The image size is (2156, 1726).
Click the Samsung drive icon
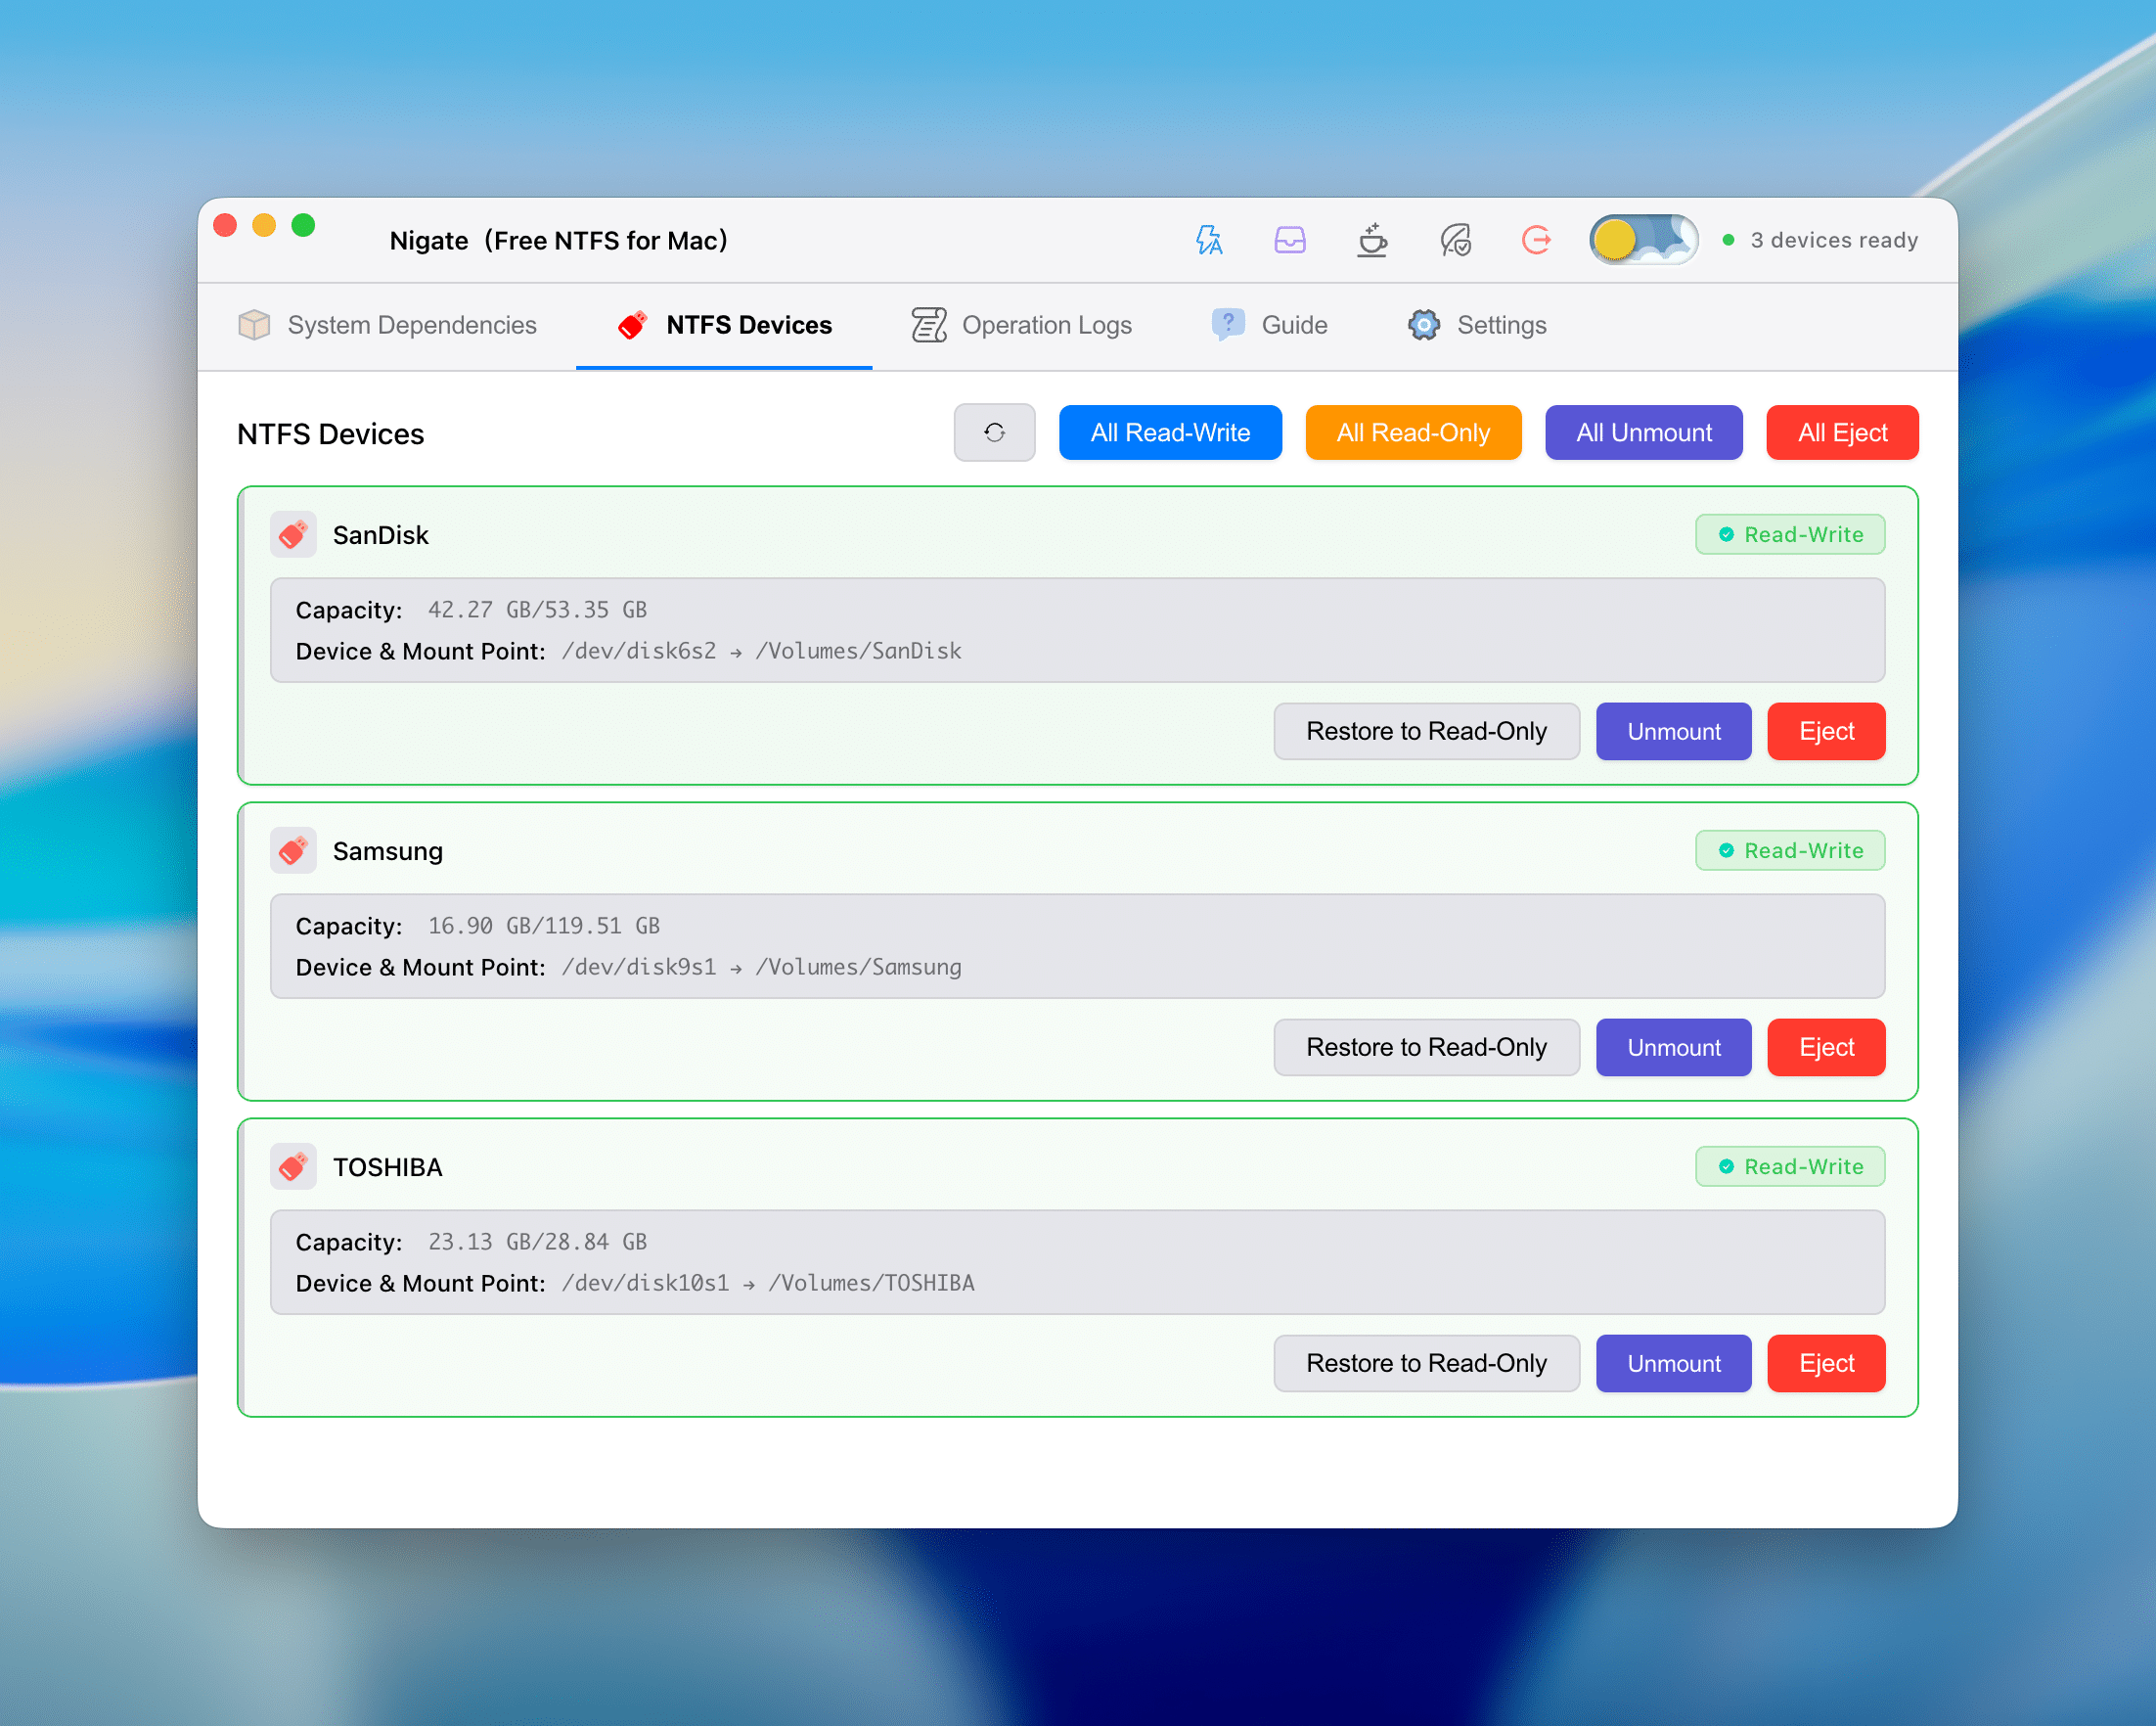(x=293, y=851)
